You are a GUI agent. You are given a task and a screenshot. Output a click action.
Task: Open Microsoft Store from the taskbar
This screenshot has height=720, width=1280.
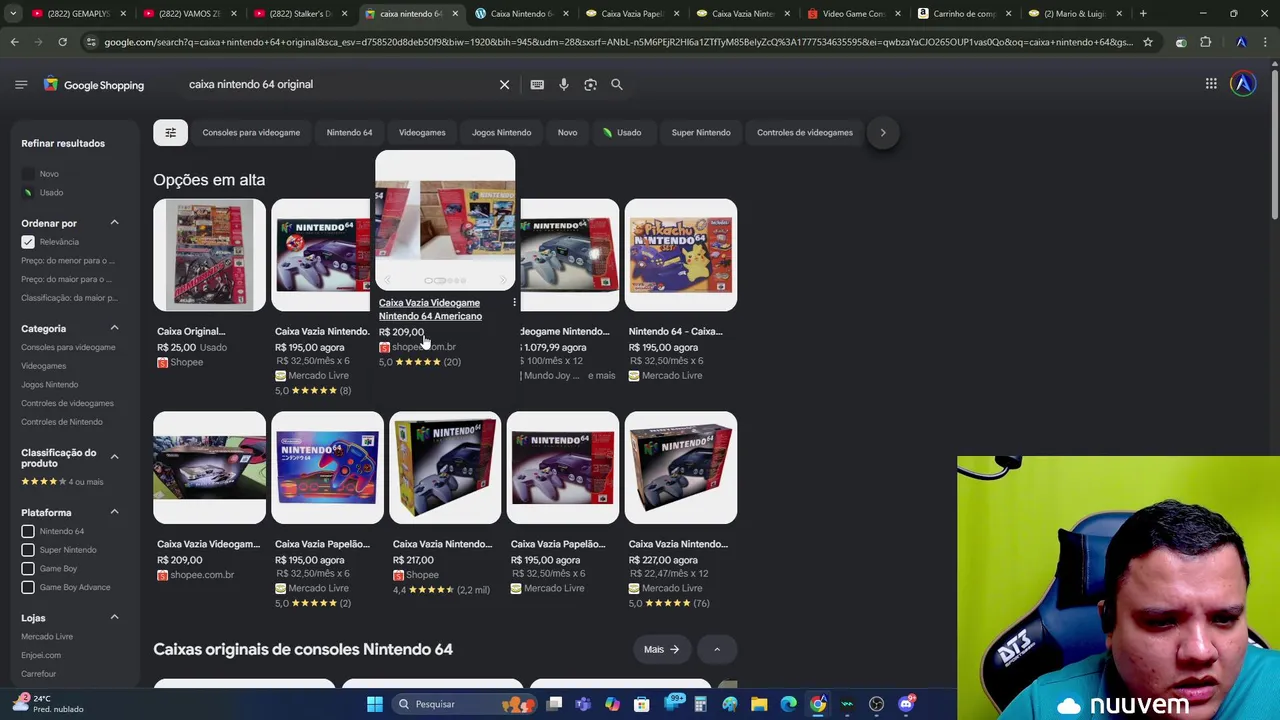click(x=642, y=704)
